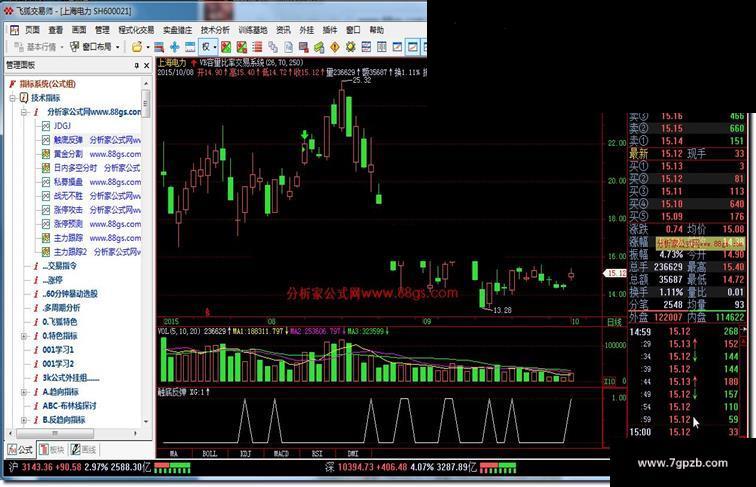
Task: Click the X10 volume scale label
Action: tap(609, 381)
